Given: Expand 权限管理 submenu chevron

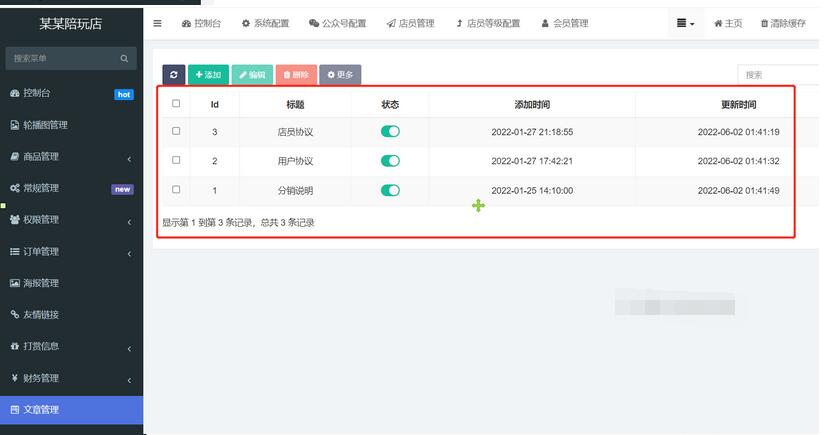Looking at the screenshot, I should [129, 222].
